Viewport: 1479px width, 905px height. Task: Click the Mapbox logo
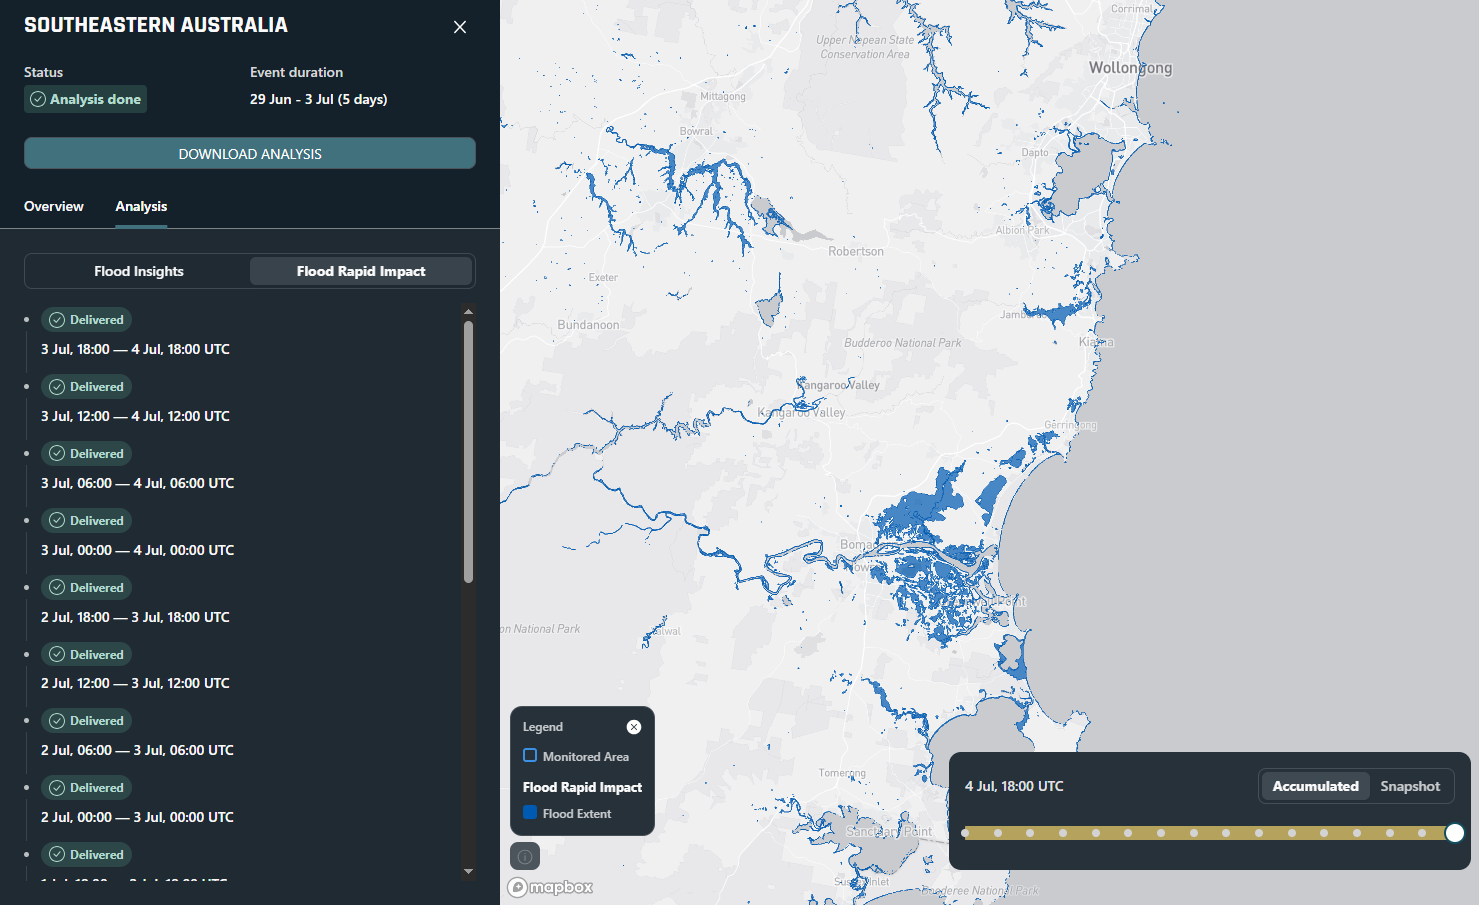pyautogui.click(x=551, y=887)
